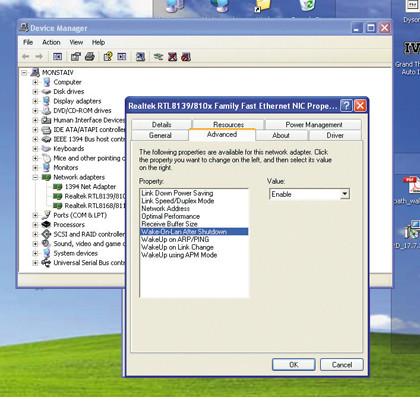Open the Value dropdown showing Enable
The height and width of the screenshot is (397, 420).
tap(345, 194)
